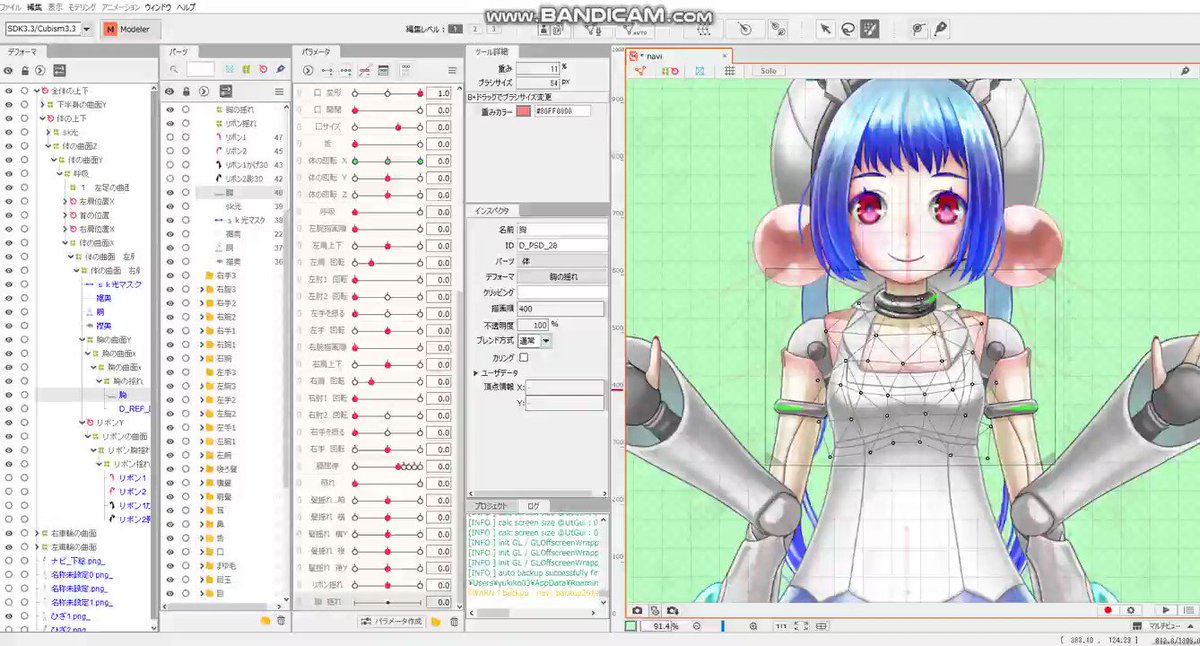Select edit level 1 button
Image resolution: width=1200 pixels, height=646 pixels.
tap(456, 29)
